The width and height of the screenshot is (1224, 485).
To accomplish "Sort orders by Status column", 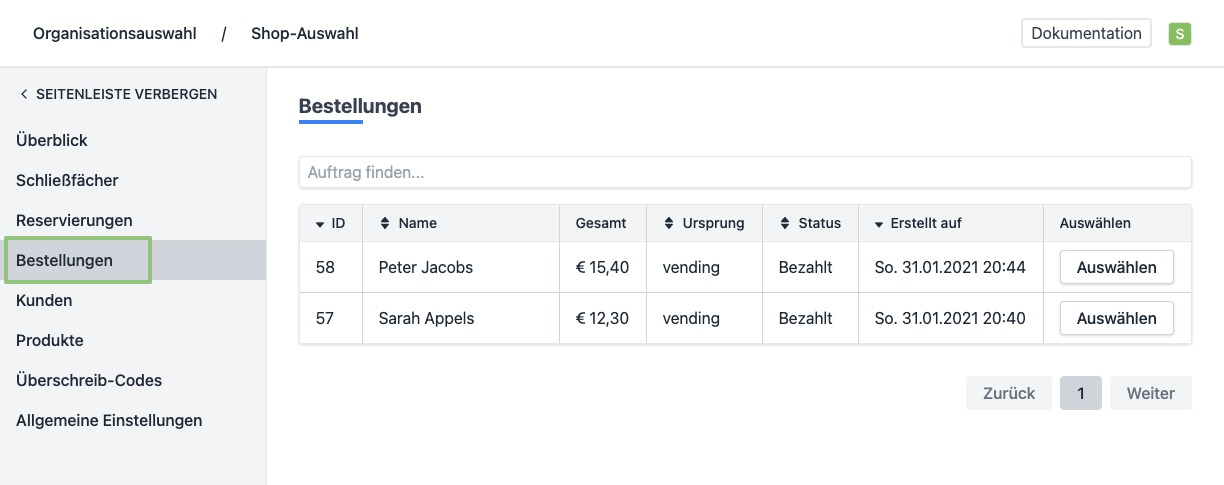I will point(785,224).
